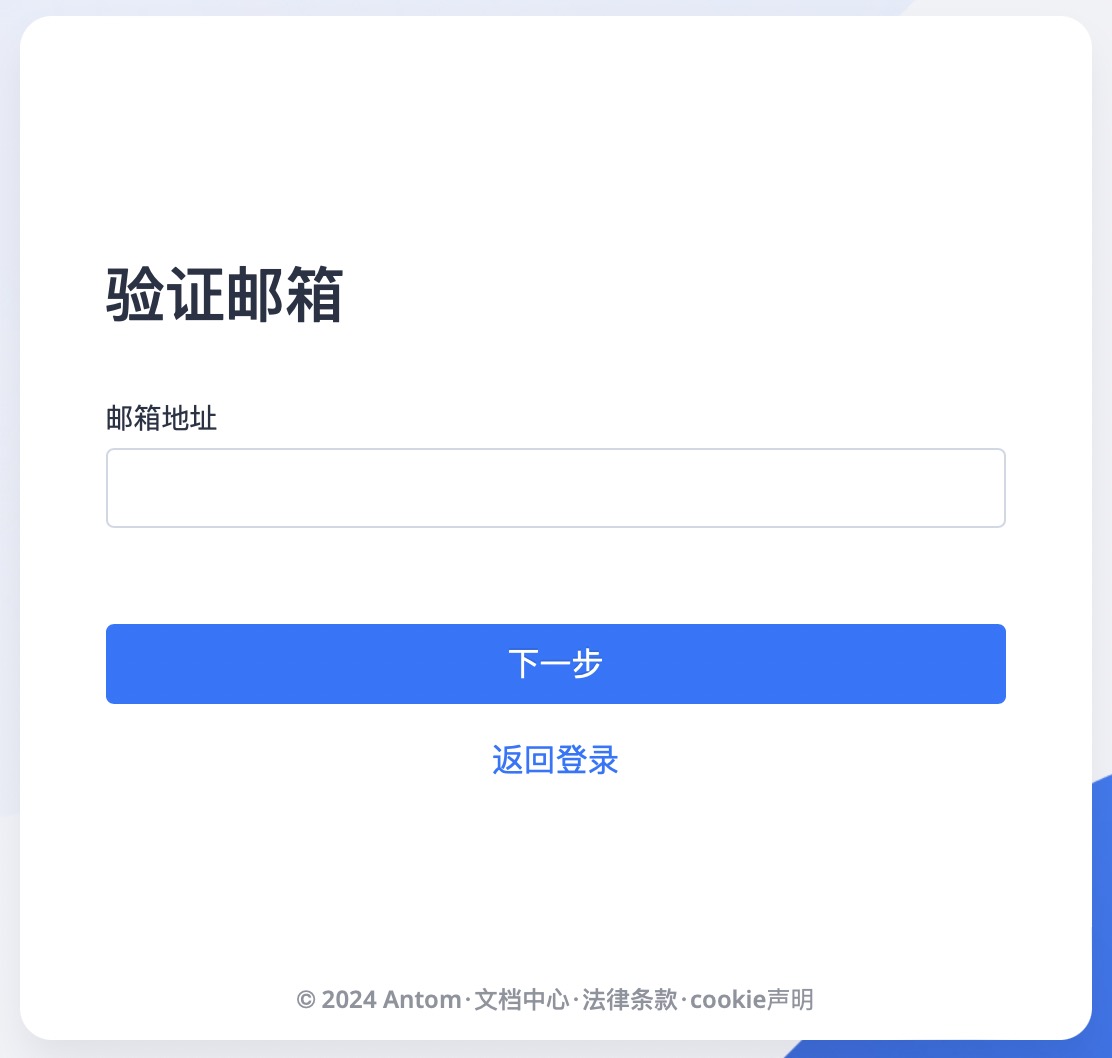This screenshot has height=1058, width=1112.
Task: Click the 验证邮箱 page heading
Action: click(224, 294)
